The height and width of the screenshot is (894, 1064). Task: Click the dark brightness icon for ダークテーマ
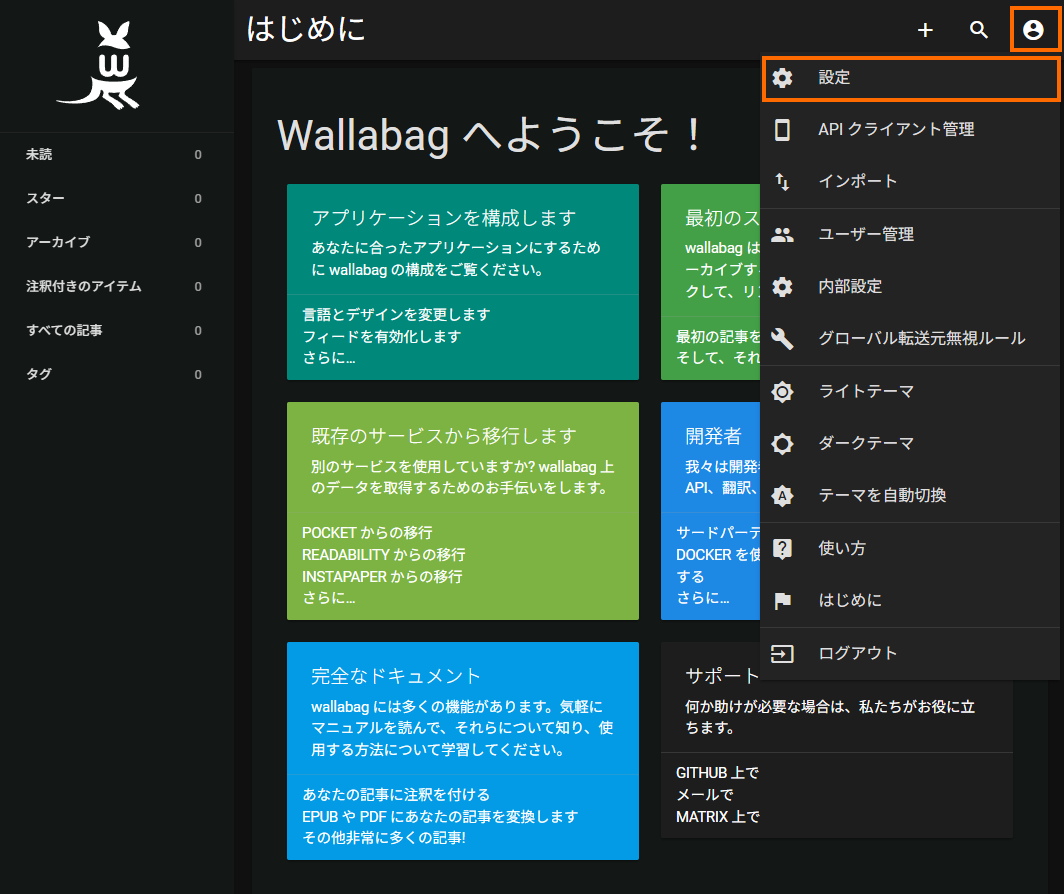tap(782, 444)
